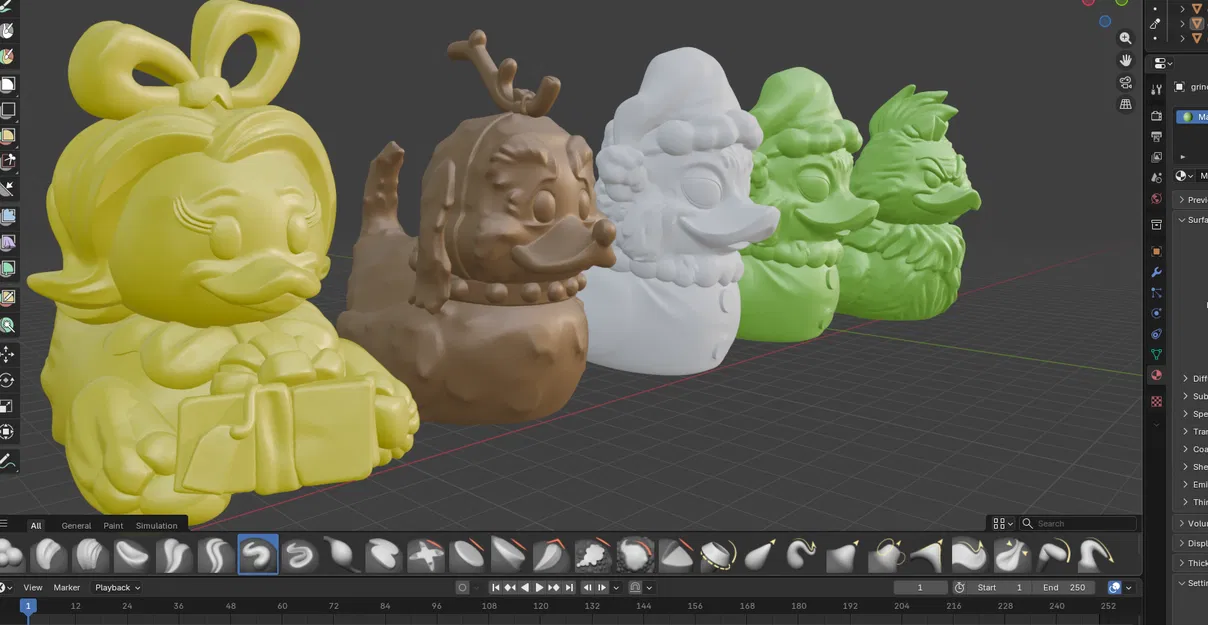Select the highlighted S-squiggle brush in asset shelf
This screenshot has height=625, width=1208.
pos(258,554)
